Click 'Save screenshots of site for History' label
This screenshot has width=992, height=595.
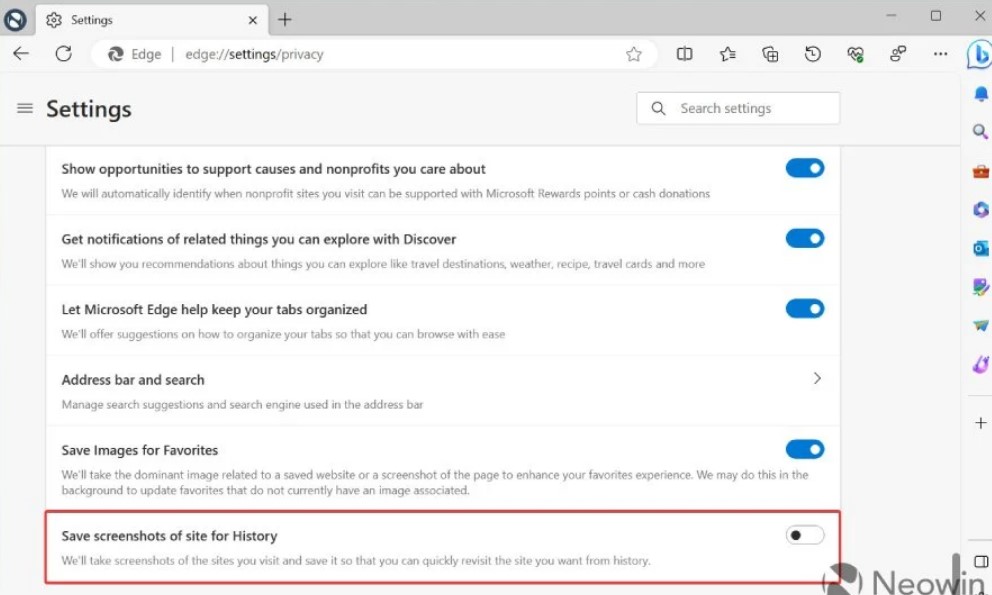tap(169, 536)
